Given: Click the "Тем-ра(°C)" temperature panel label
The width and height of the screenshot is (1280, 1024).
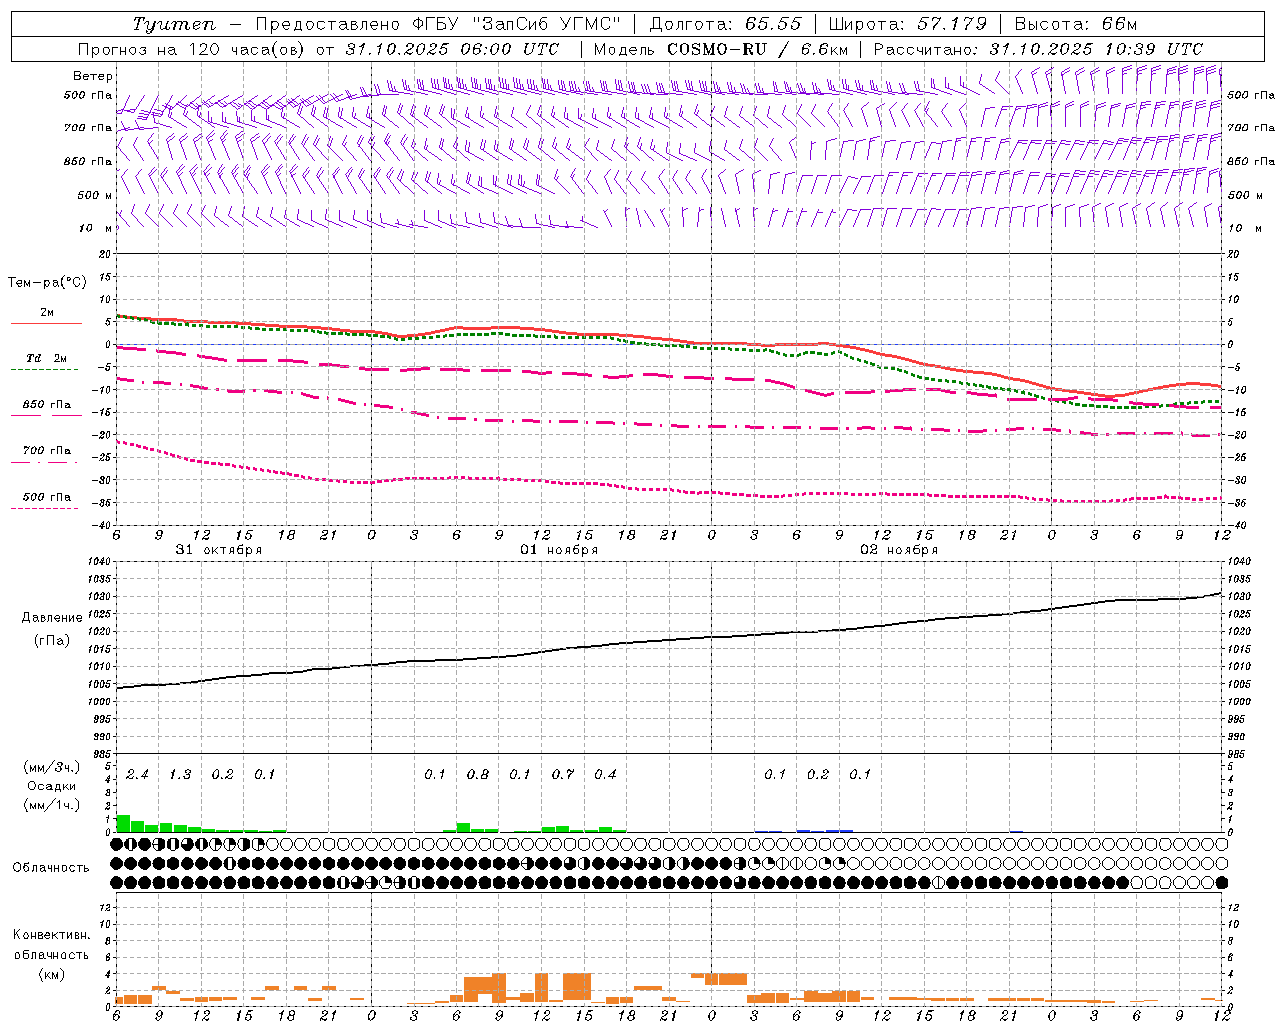Looking at the screenshot, I should 48,283.
